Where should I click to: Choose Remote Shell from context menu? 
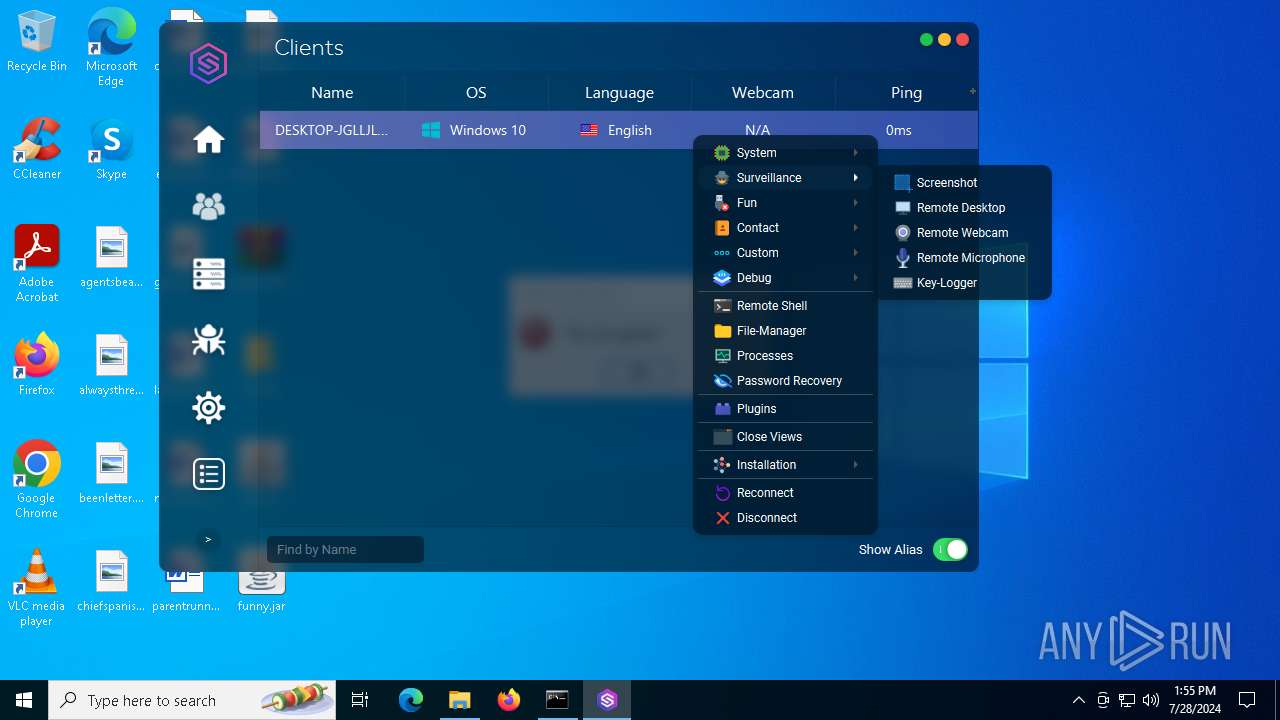click(785, 306)
